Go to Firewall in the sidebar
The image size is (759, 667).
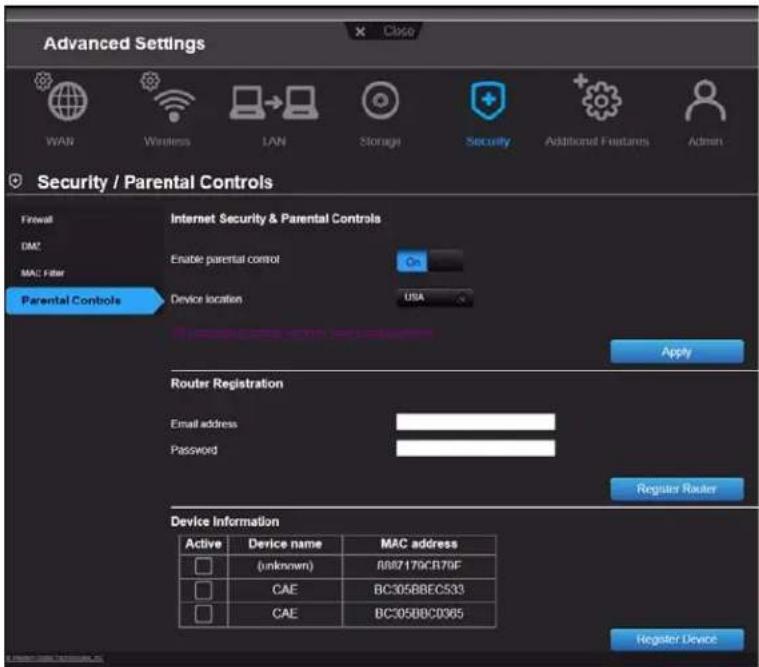[37, 219]
